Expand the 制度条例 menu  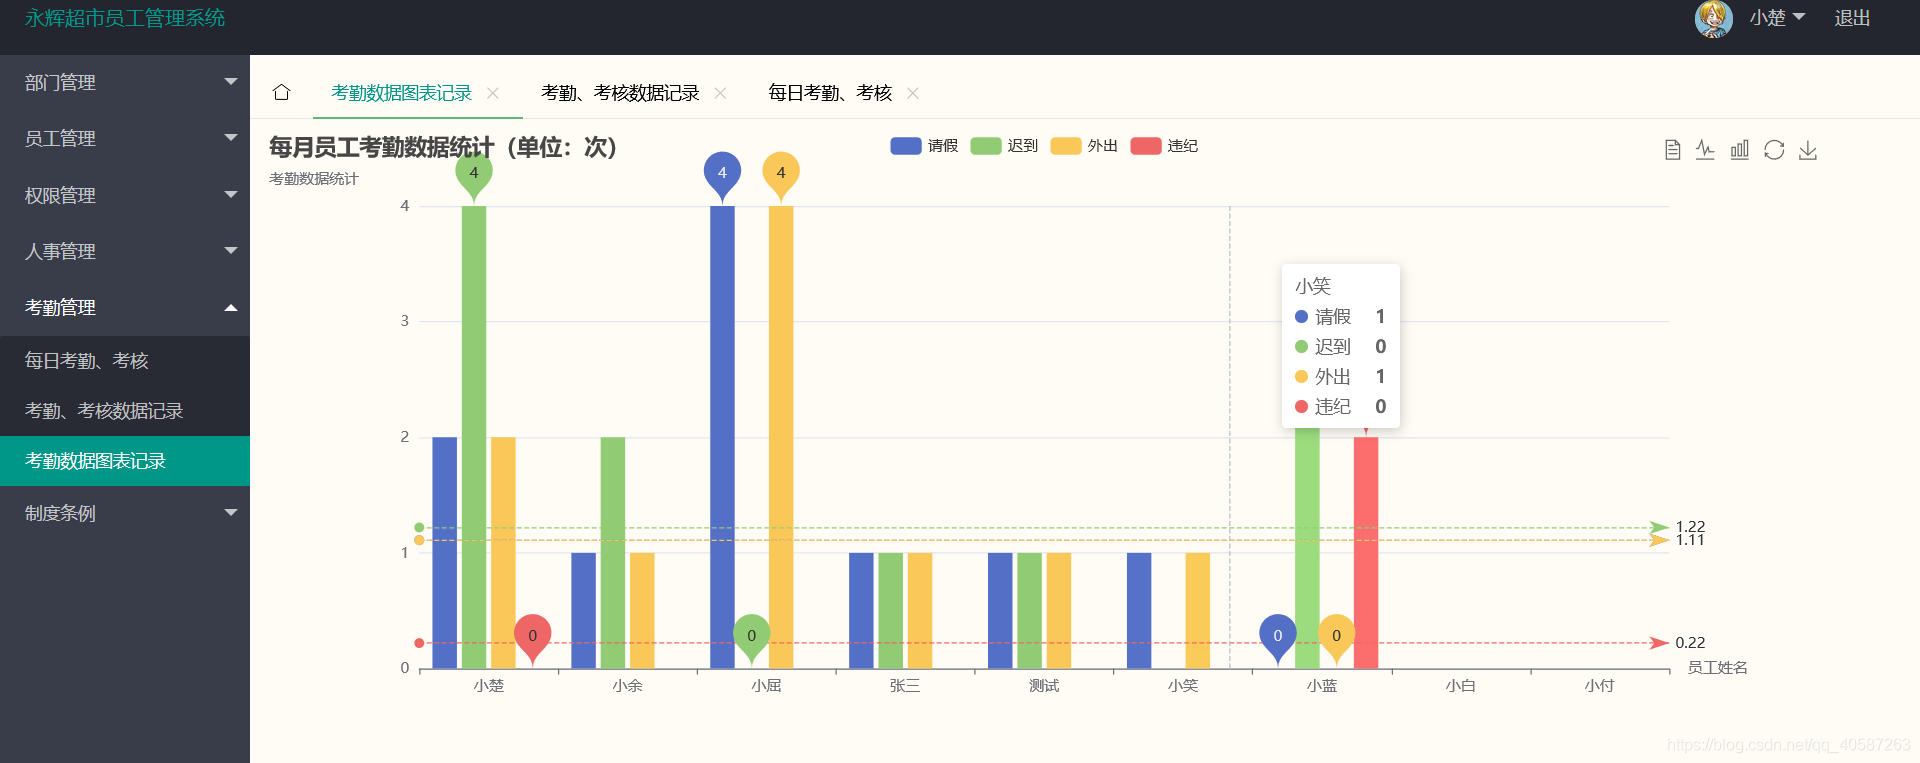(125, 513)
